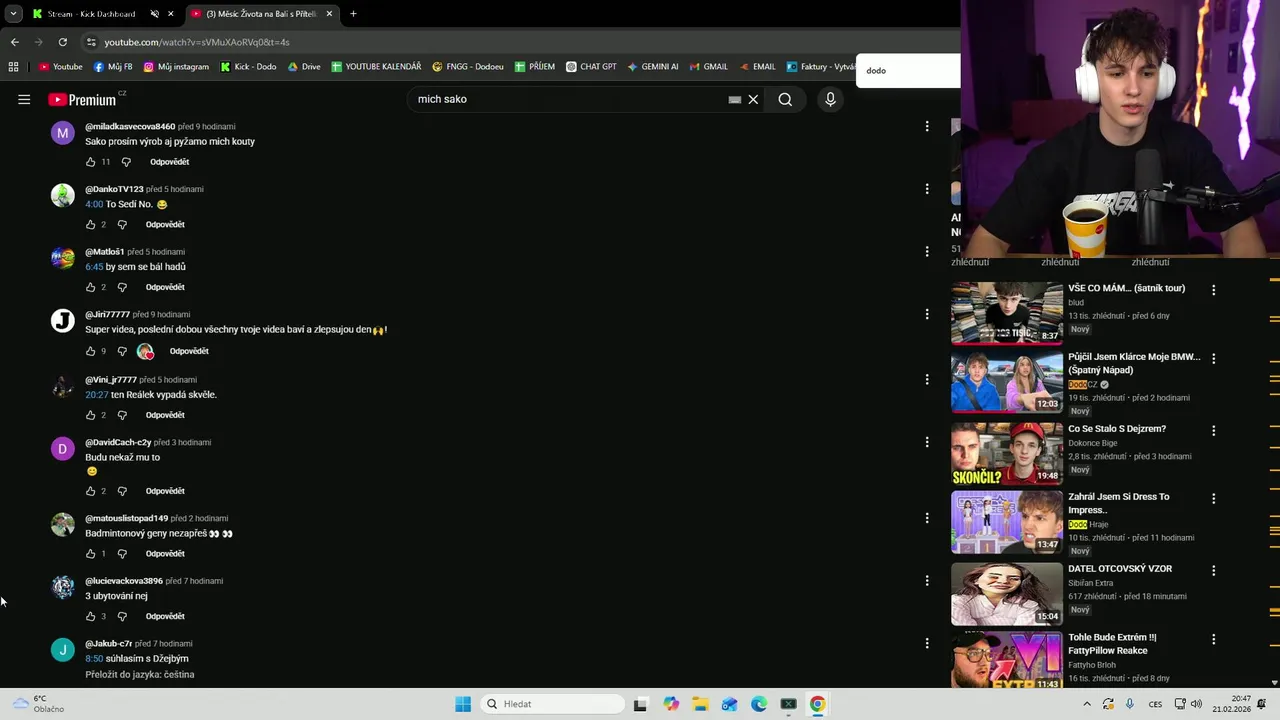Open options menu for @DankoTV123 comment
This screenshot has height=720, width=1280.
[x=927, y=189]
